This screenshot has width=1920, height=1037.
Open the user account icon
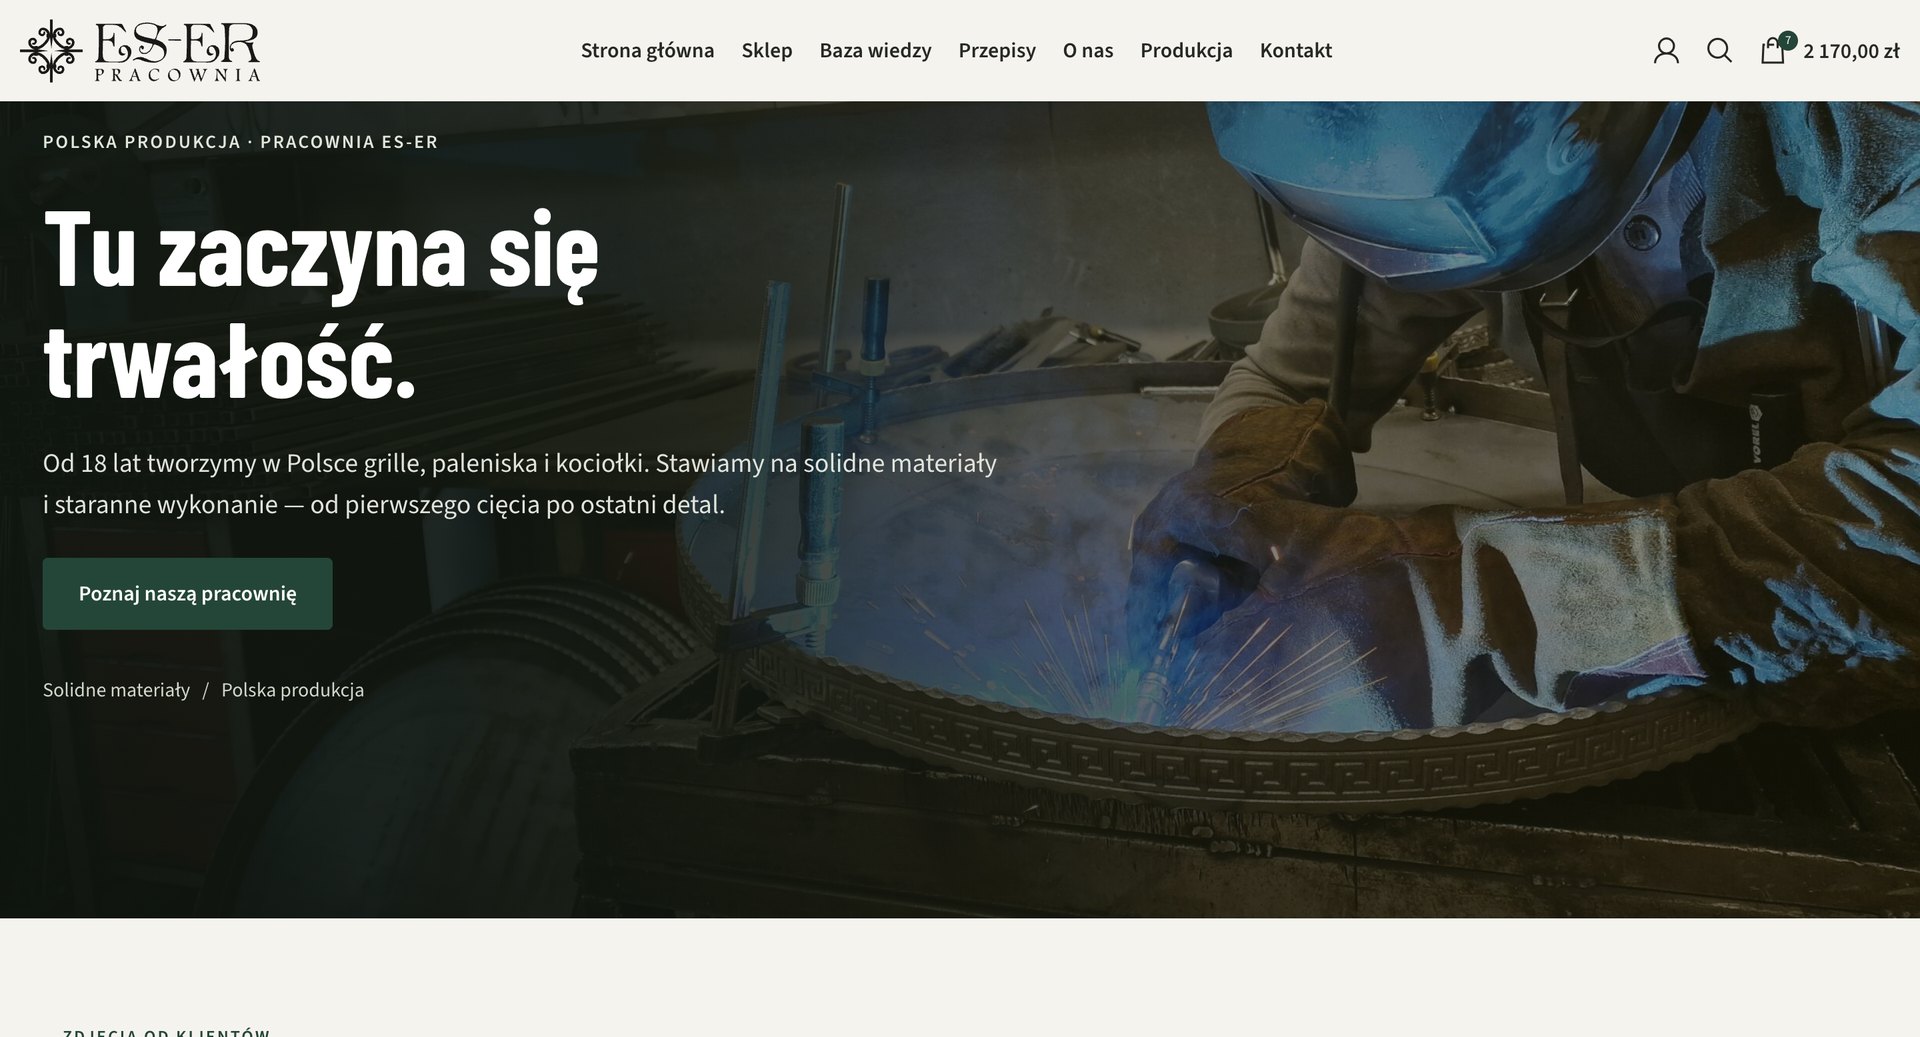point(1666,50)
